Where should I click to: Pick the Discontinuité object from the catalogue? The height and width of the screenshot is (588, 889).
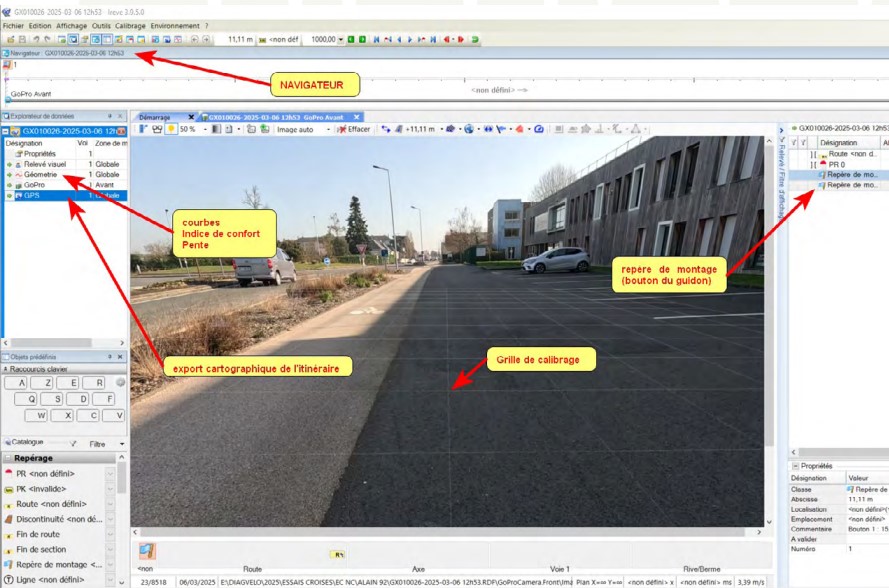click(x=60, y=519)
